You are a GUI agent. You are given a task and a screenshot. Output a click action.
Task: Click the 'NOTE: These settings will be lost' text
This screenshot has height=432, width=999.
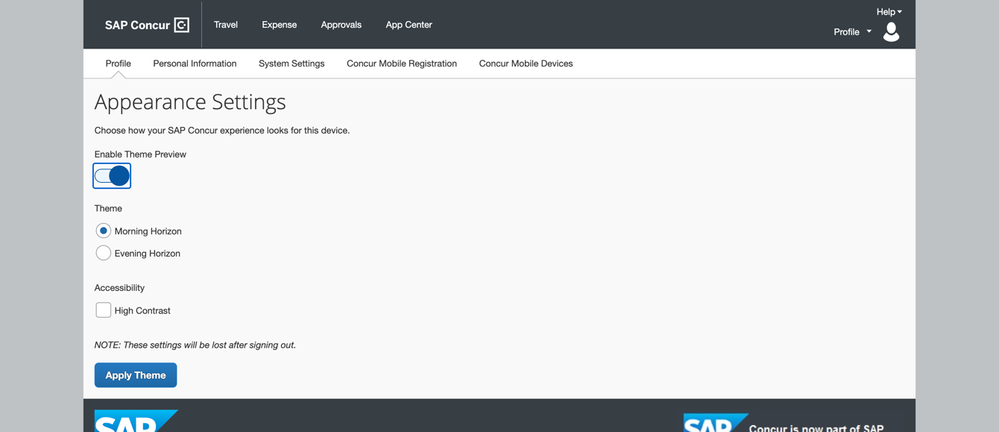tap(195, 345)
